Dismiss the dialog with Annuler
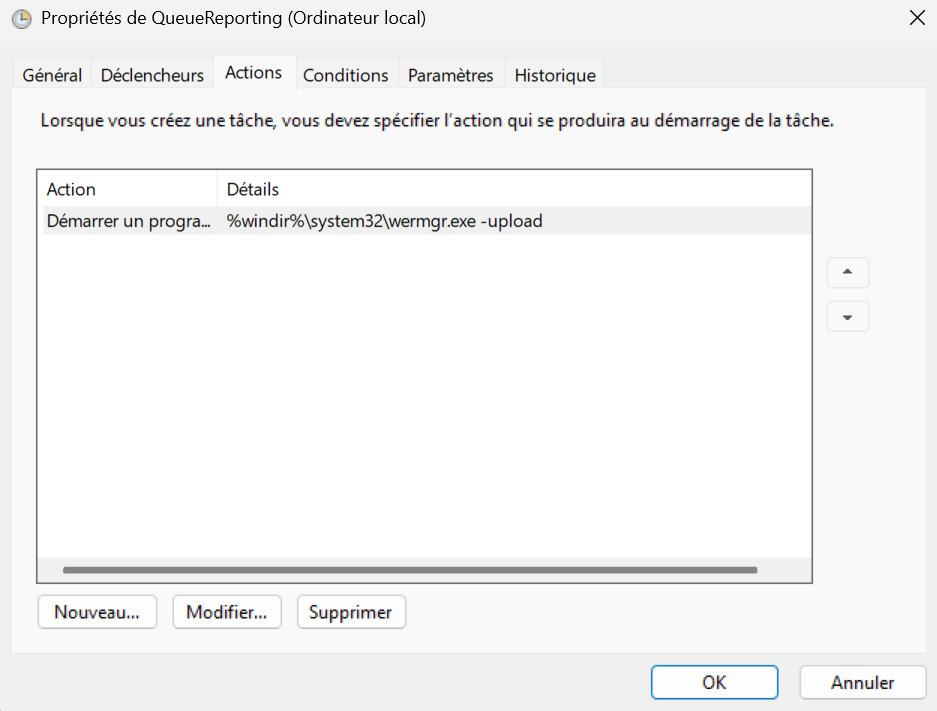This screenshot has height=711, width=937. (x=862, y=681)
